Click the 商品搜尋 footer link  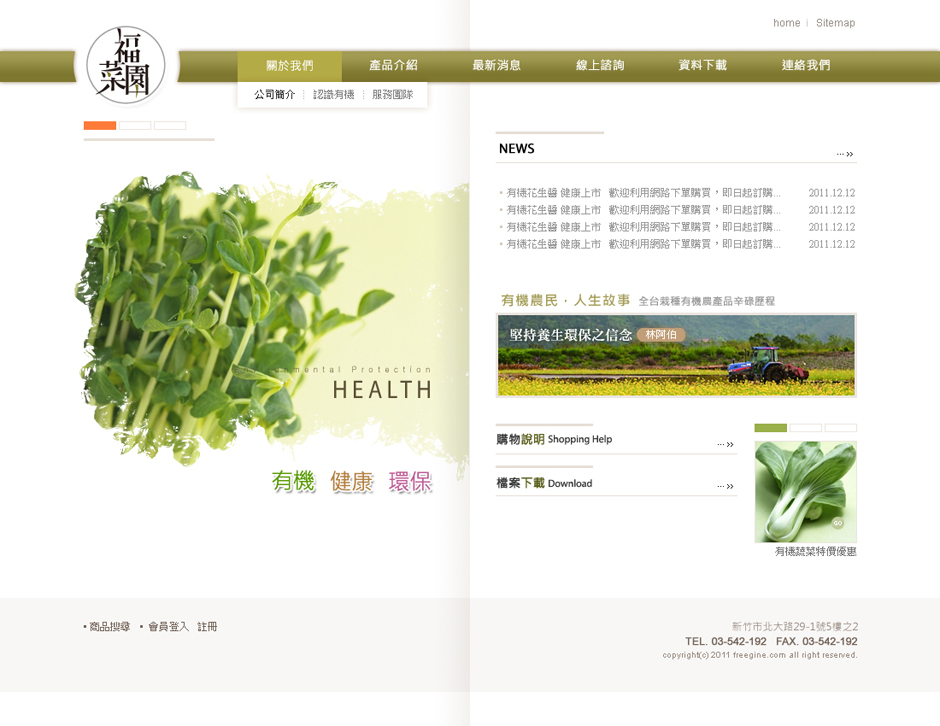109,627
